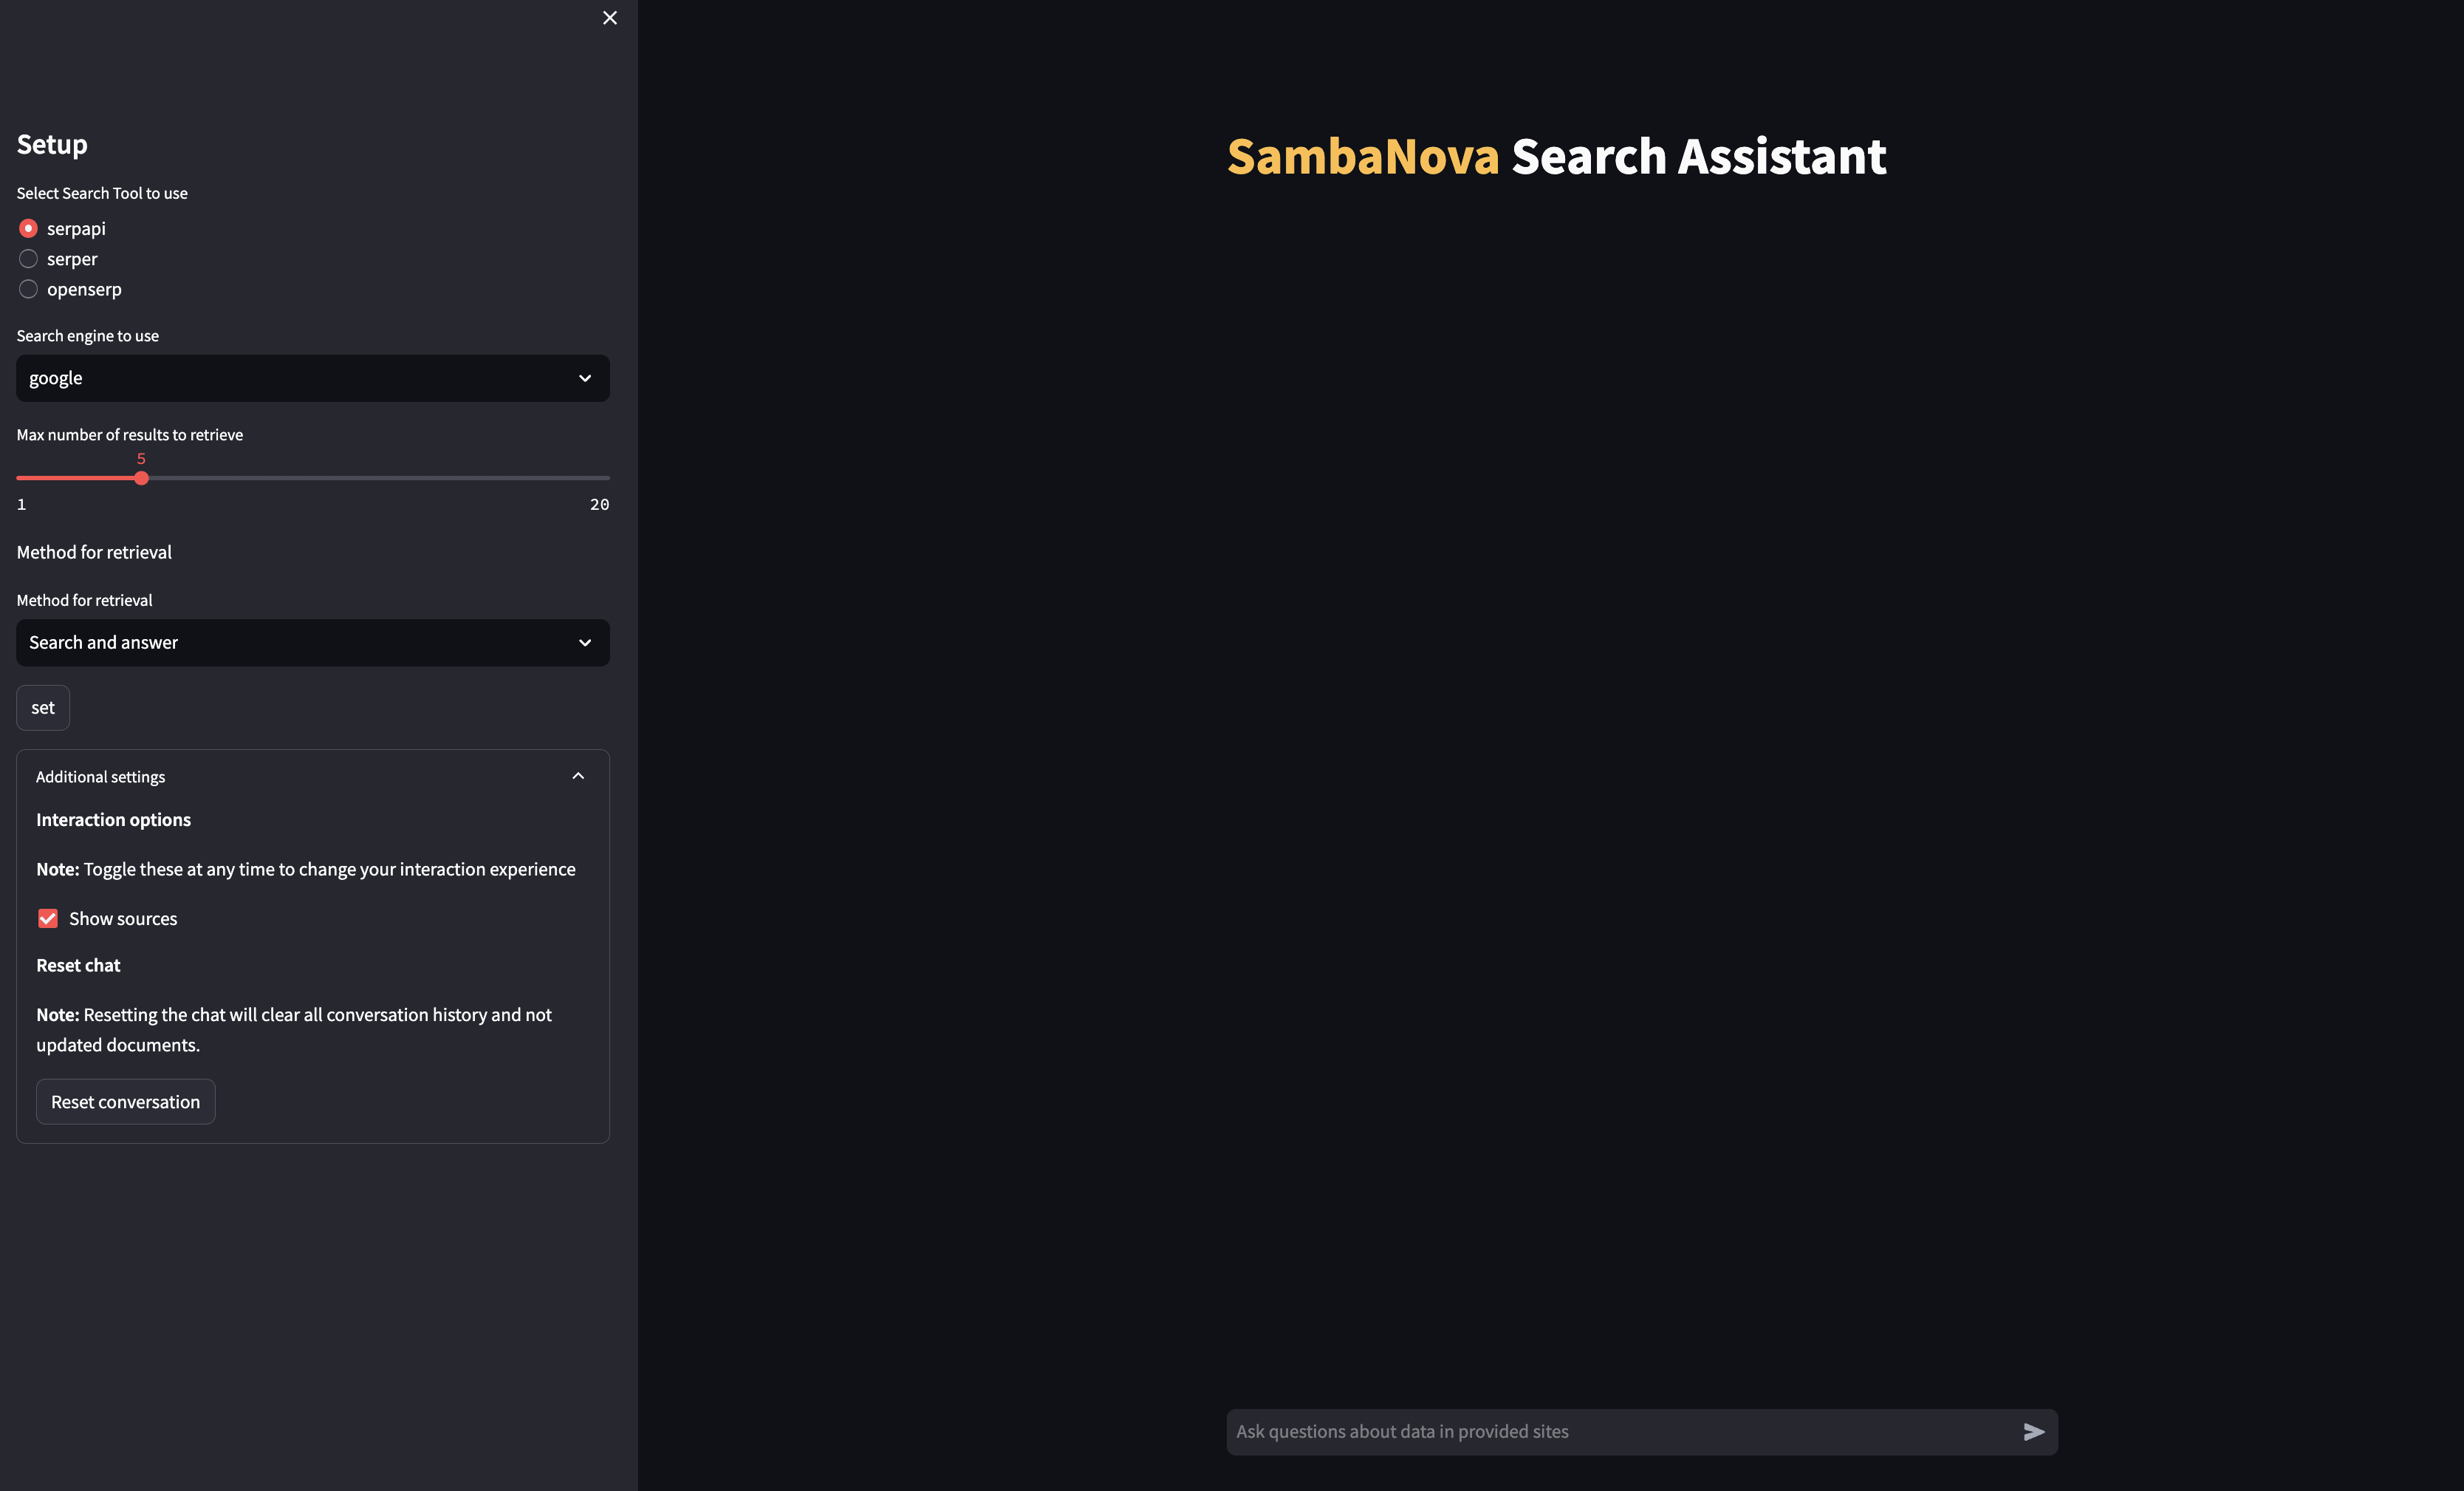Choose the openserp radio option

tap(28, 289)
